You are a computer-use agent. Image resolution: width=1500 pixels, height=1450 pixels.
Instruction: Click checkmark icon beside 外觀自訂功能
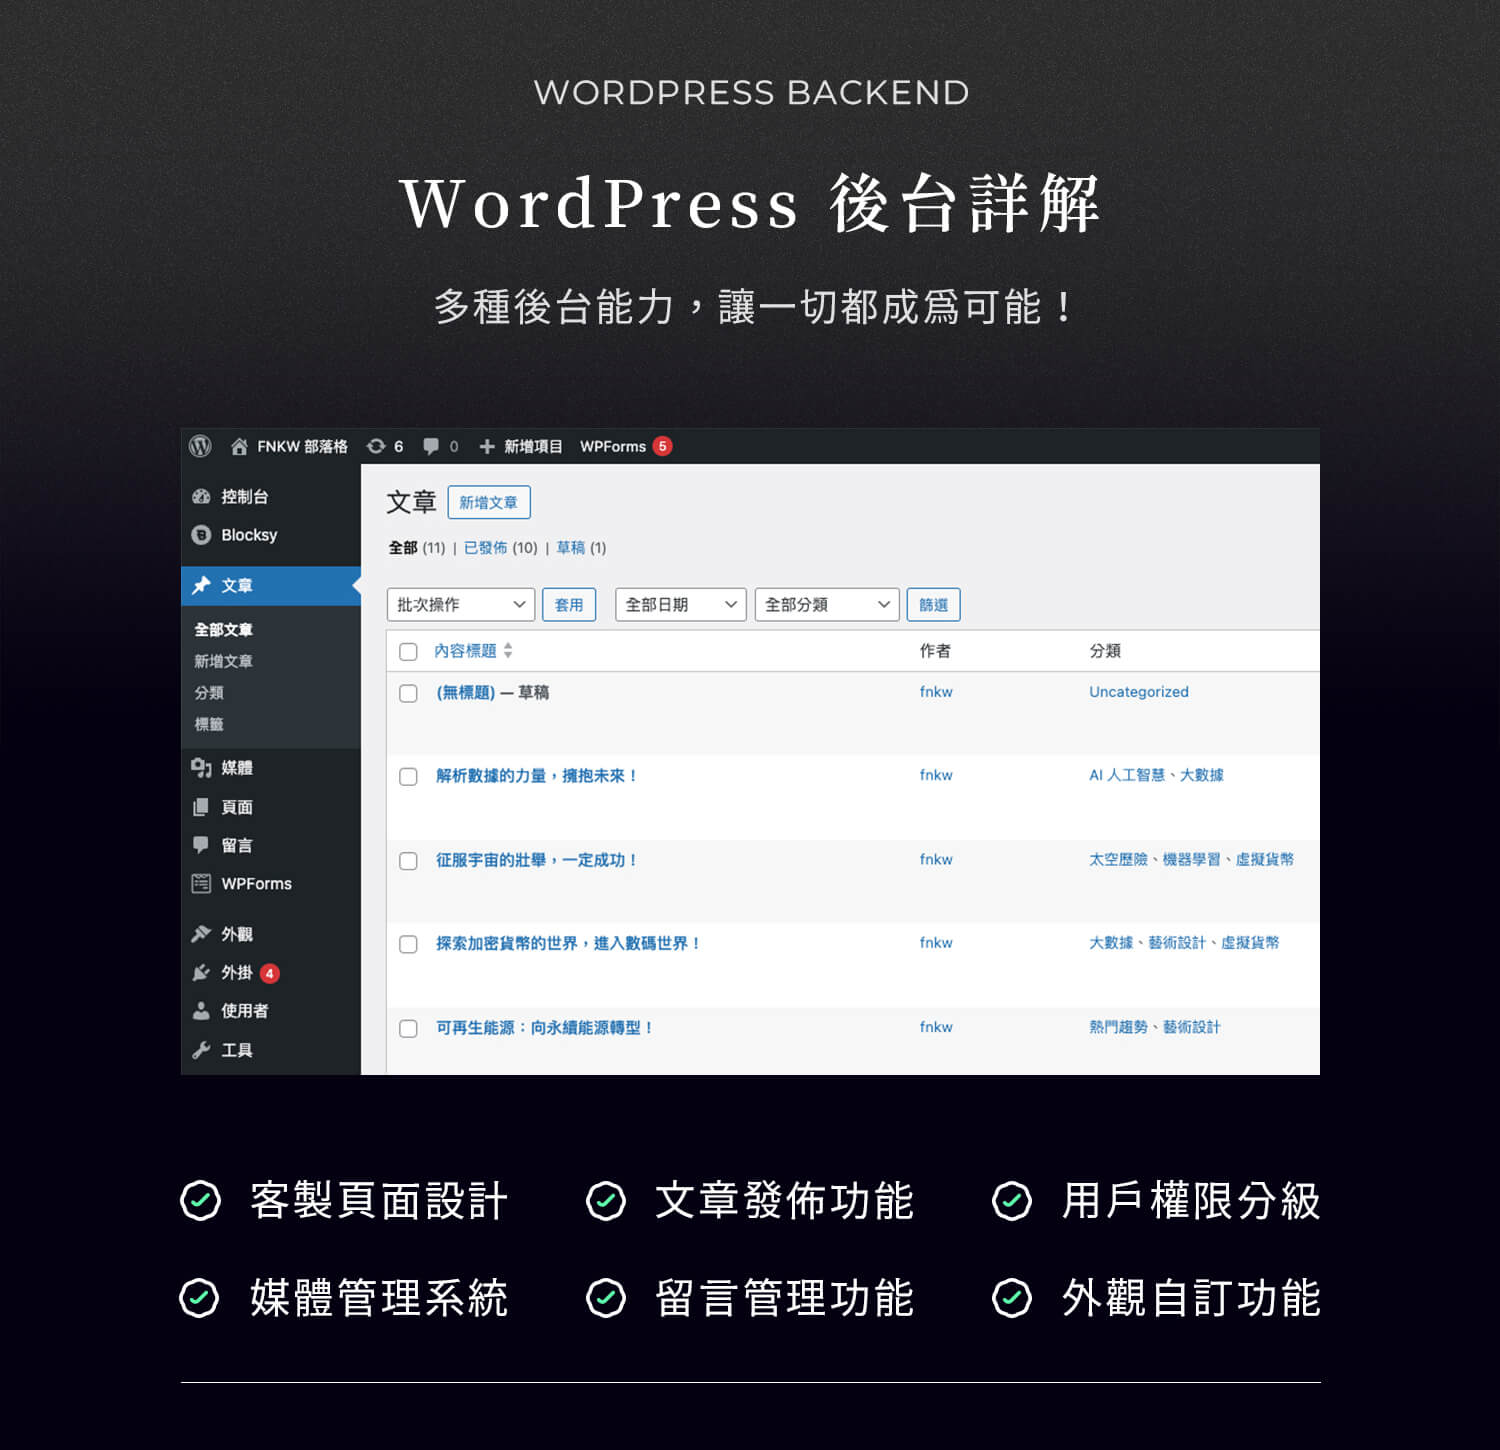pos(1012,1298)
